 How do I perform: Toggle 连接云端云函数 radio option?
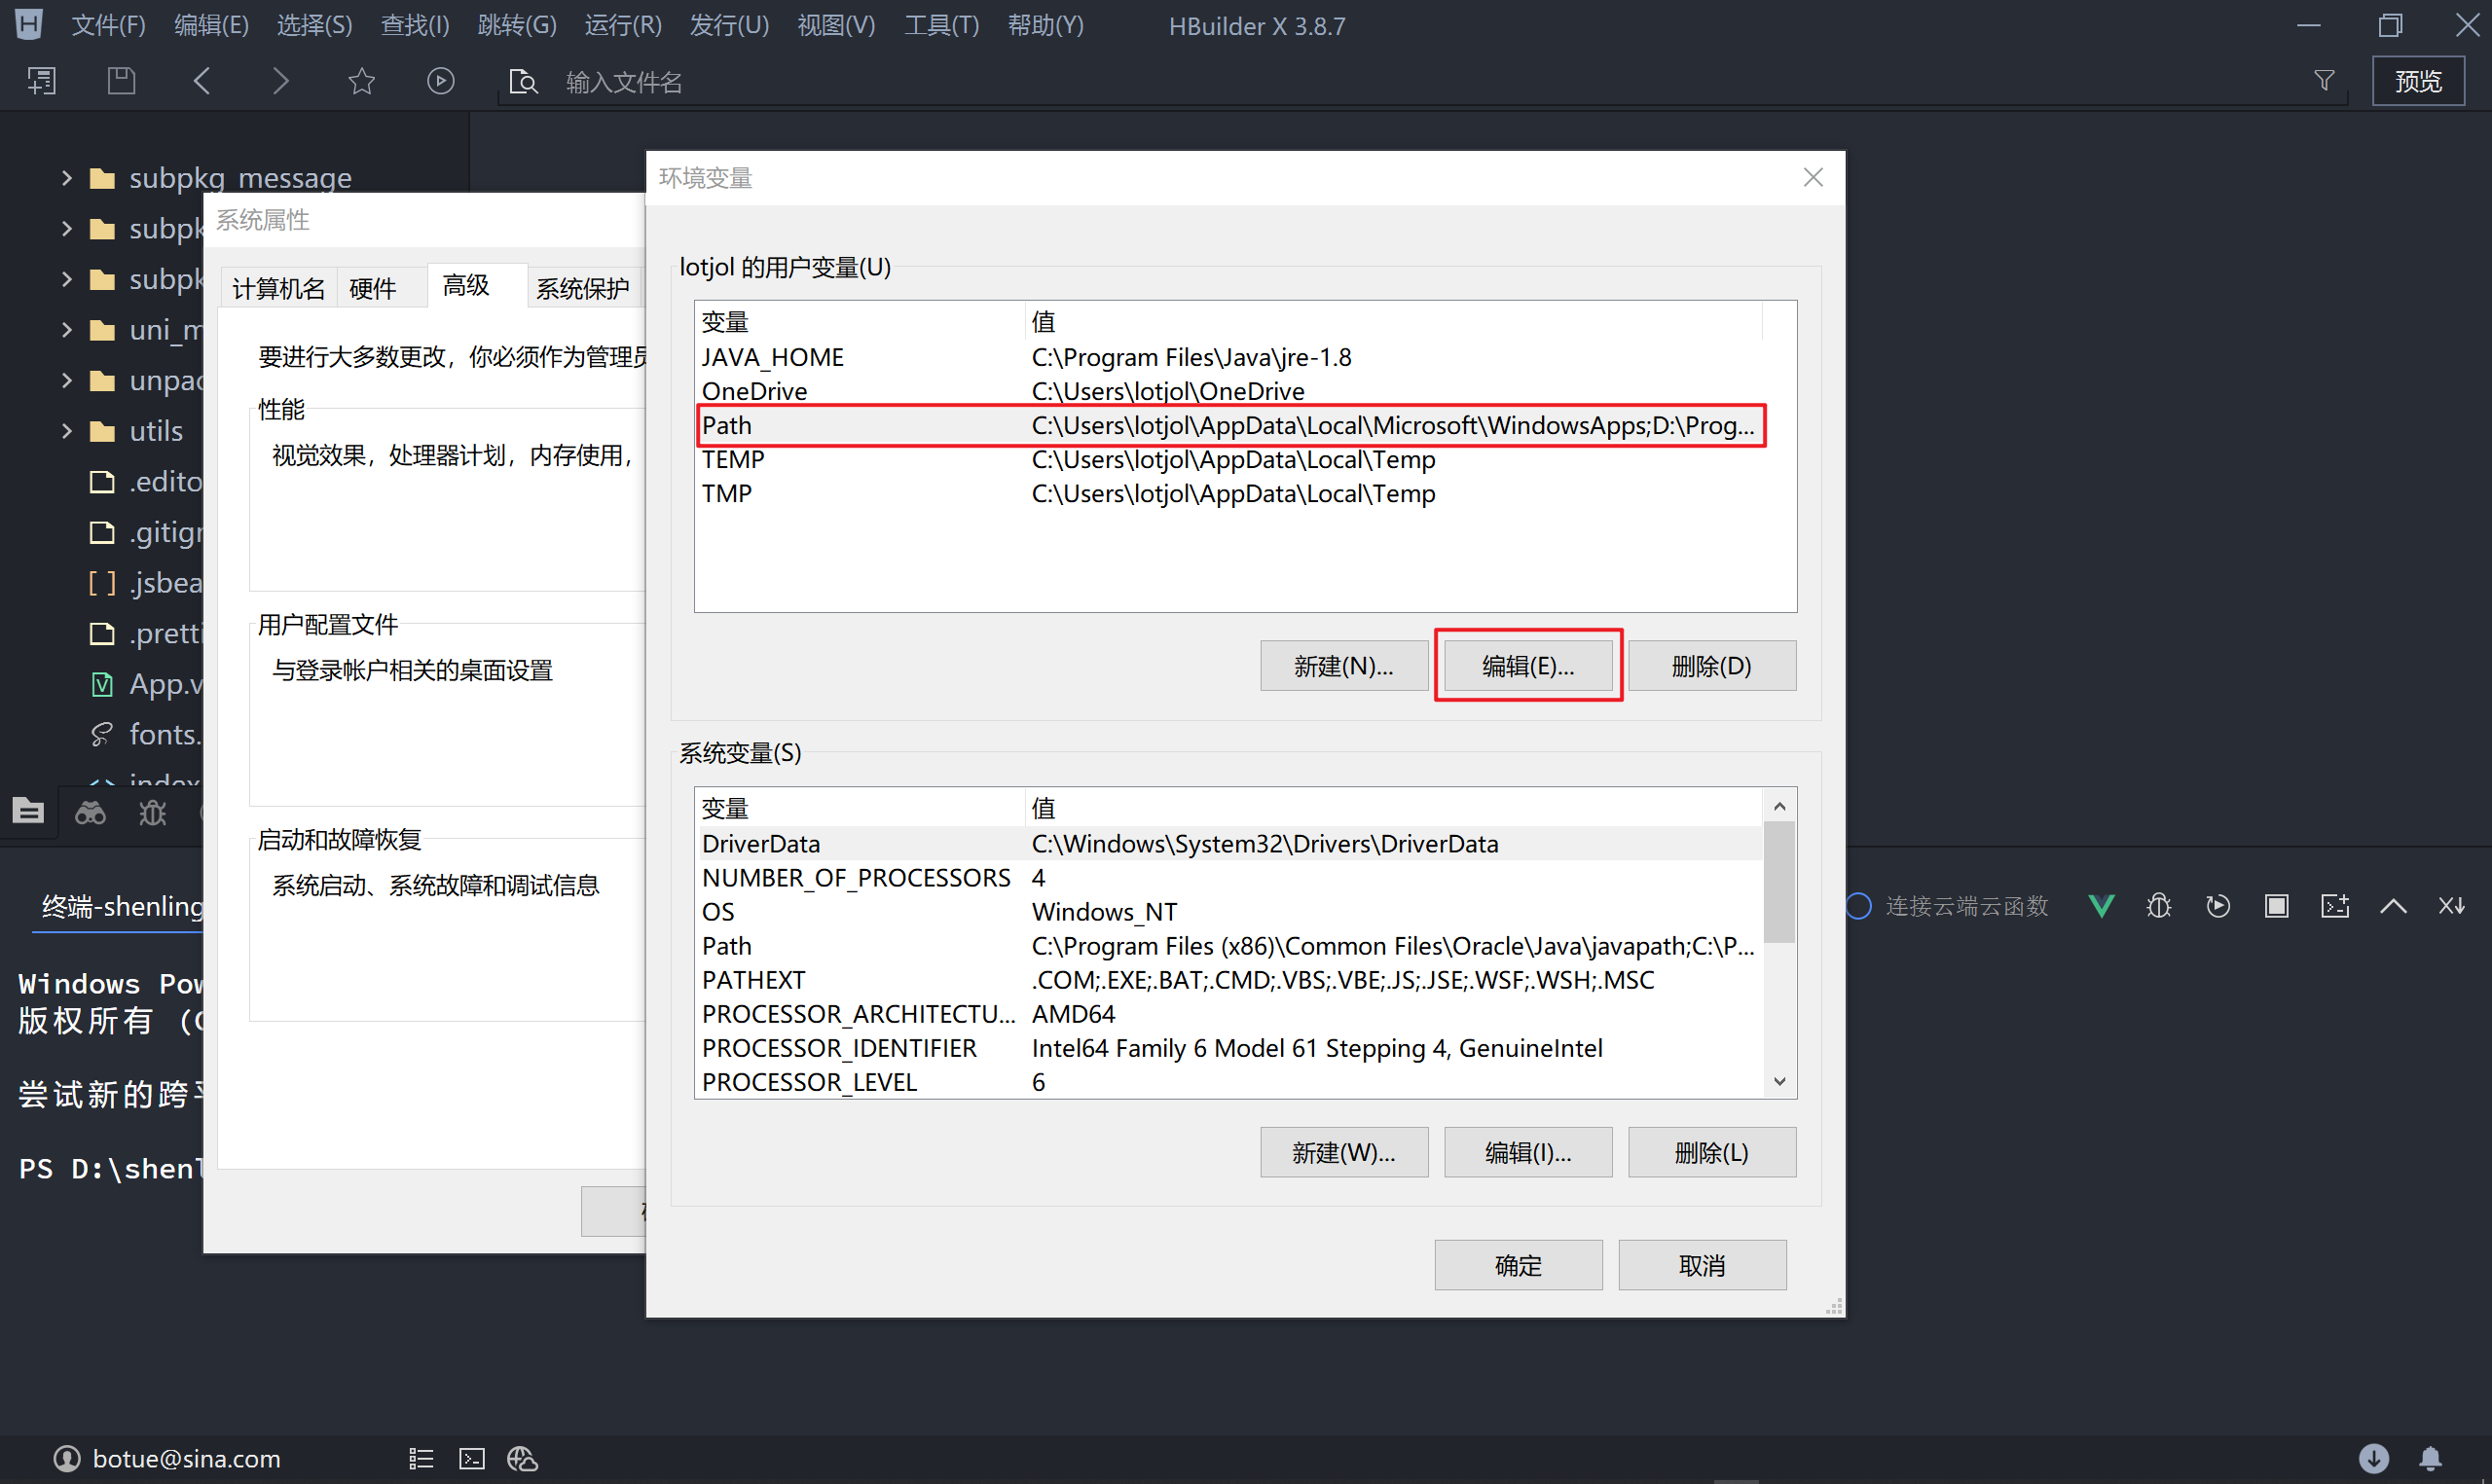(1858, 906)
